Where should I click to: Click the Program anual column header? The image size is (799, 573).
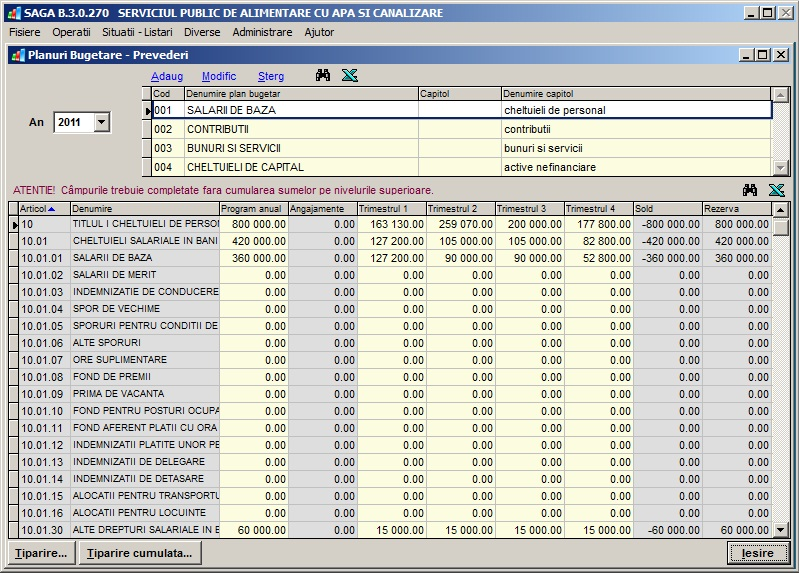254,209
